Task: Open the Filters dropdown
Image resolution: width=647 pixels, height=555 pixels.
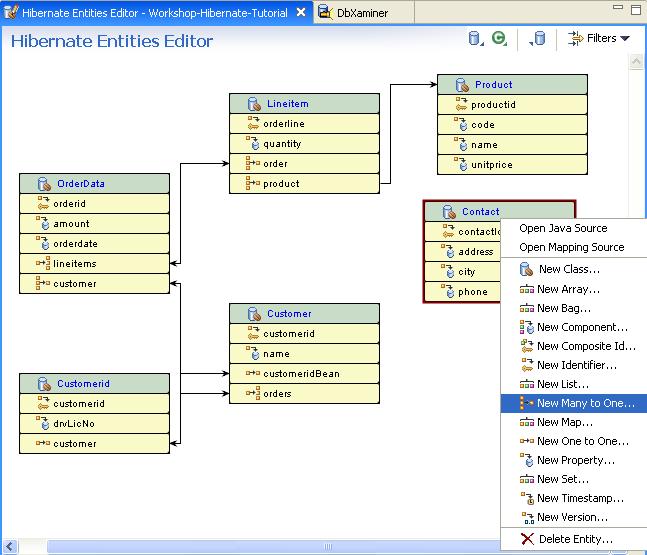Action: coord(599,38)
